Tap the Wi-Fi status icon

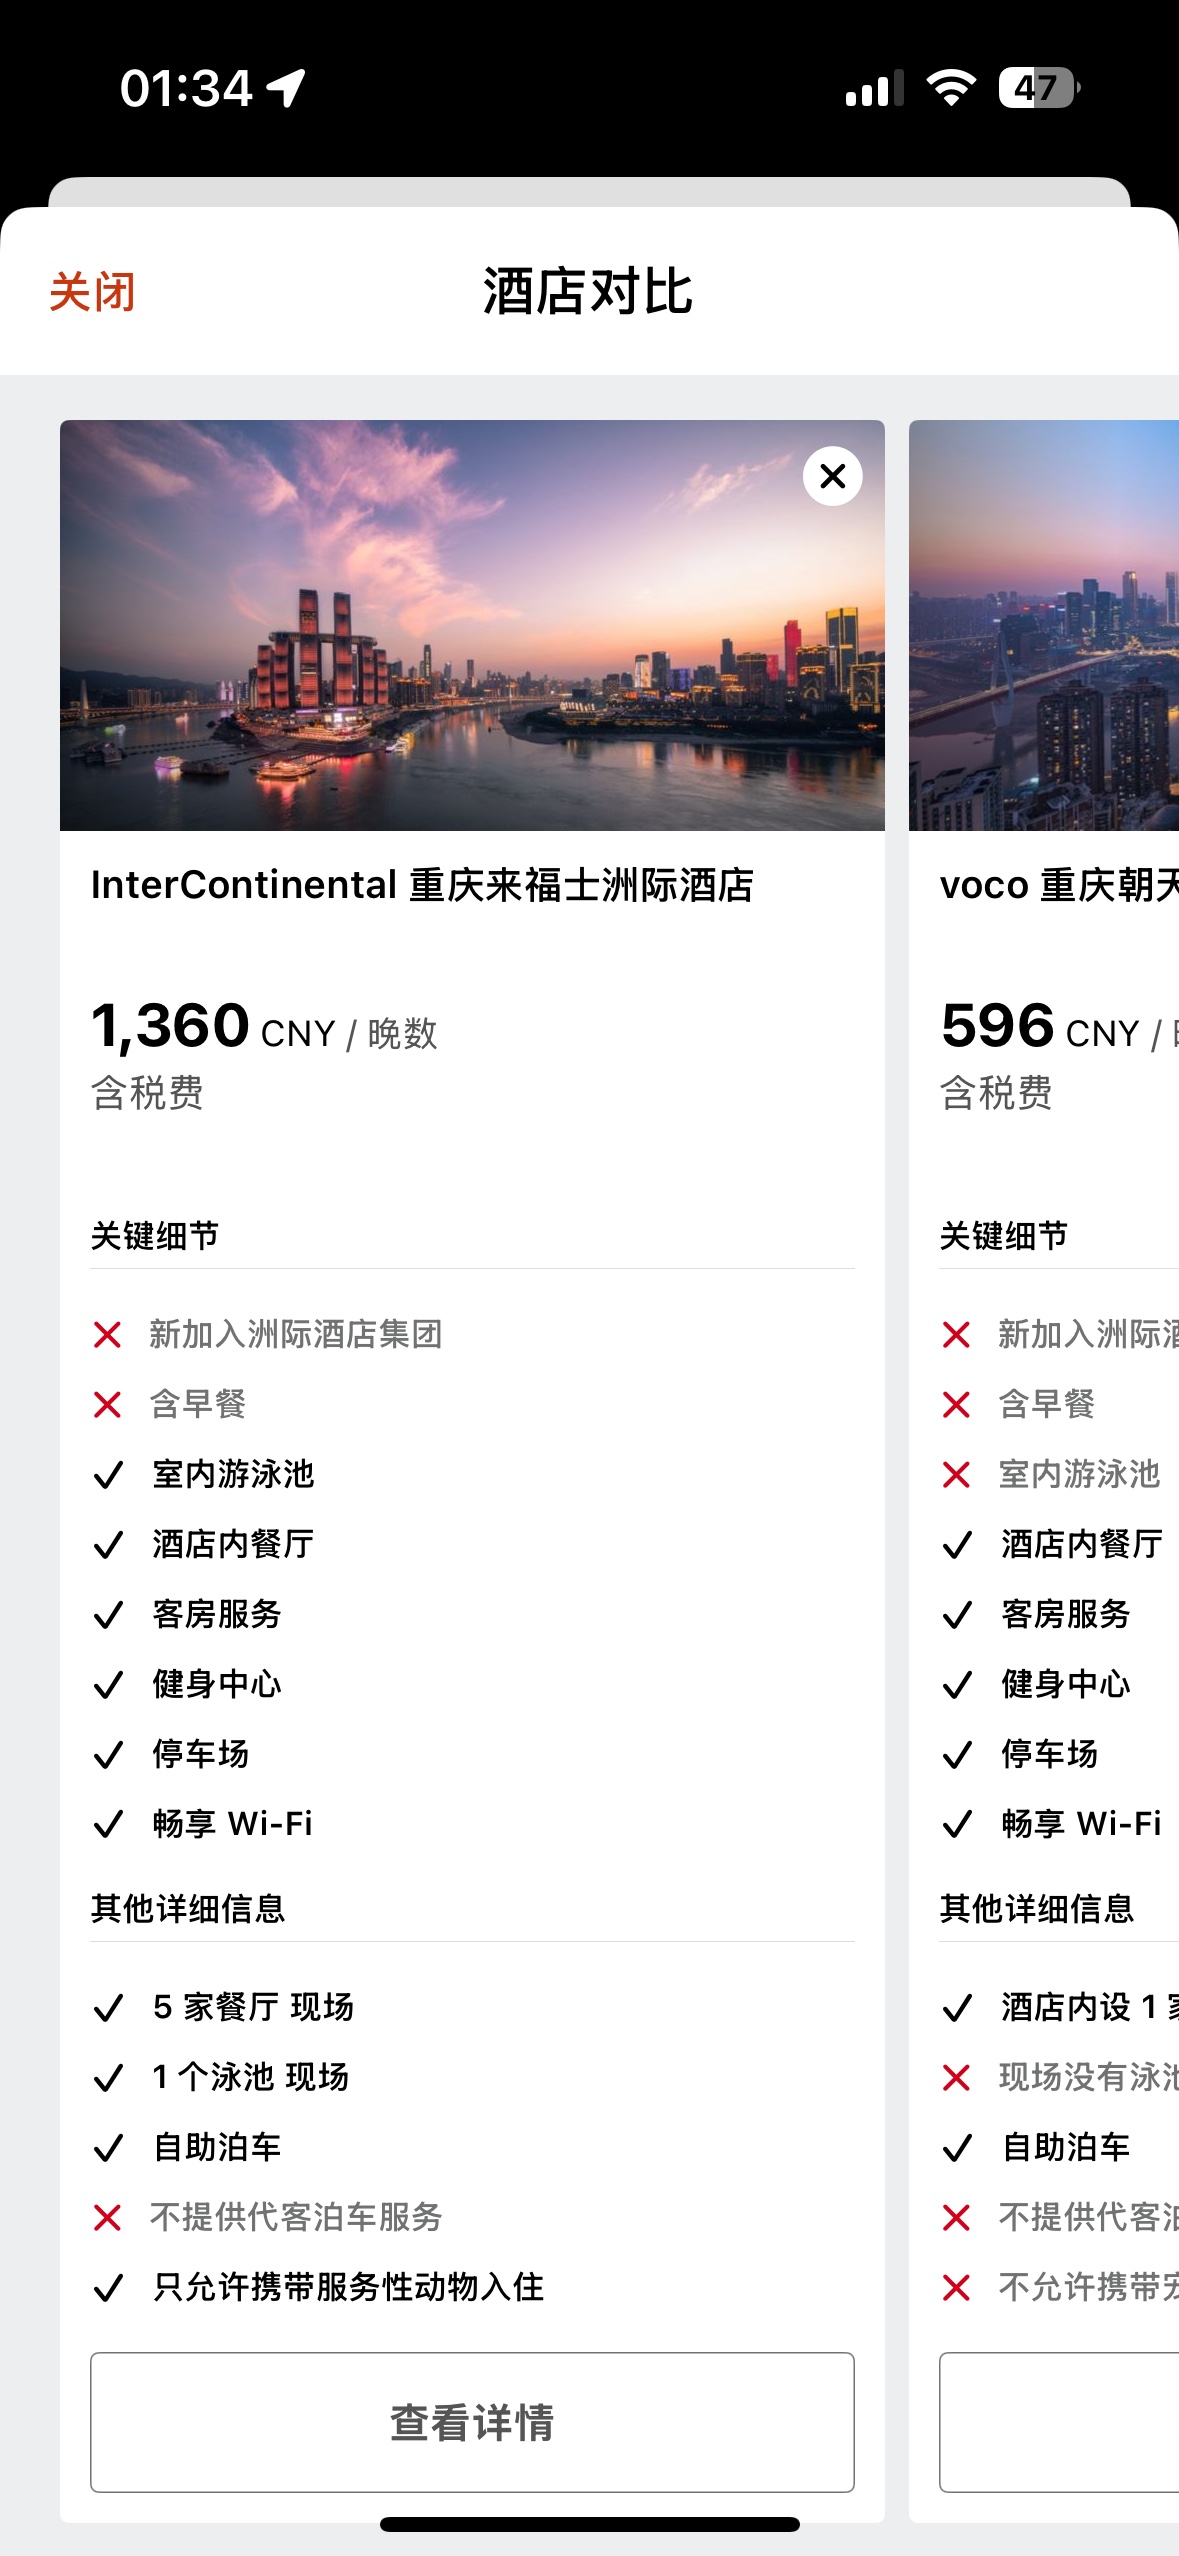click(951, 88)
